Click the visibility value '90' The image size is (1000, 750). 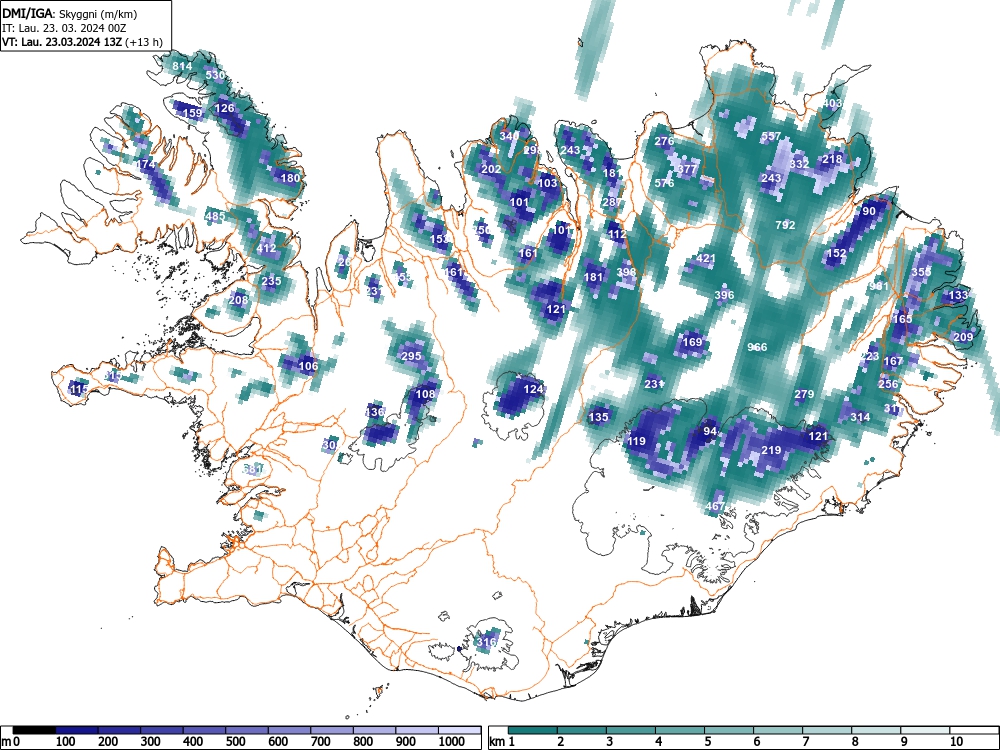tap(869, 211)
